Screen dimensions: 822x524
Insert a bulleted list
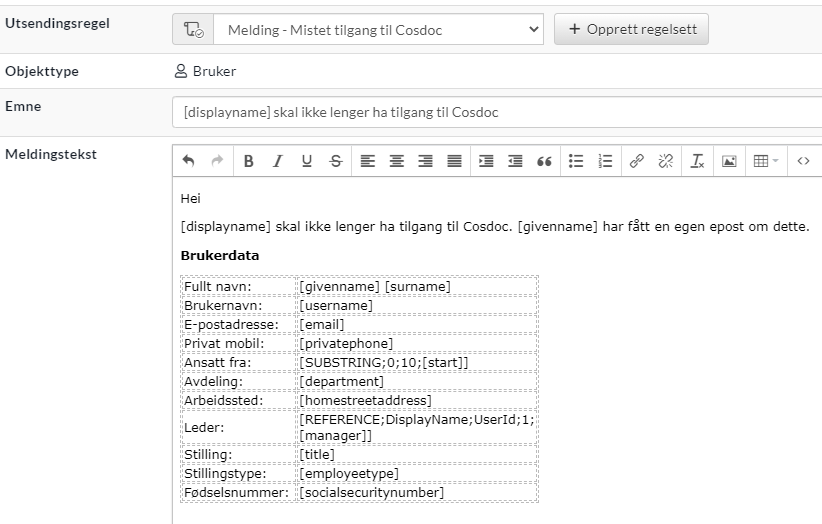coord(576,161)
